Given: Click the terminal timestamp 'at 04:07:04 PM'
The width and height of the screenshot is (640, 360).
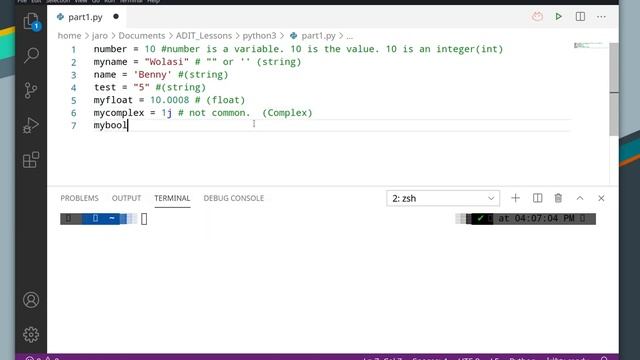Looking at the screenshot, I should [x=536, y=218].
